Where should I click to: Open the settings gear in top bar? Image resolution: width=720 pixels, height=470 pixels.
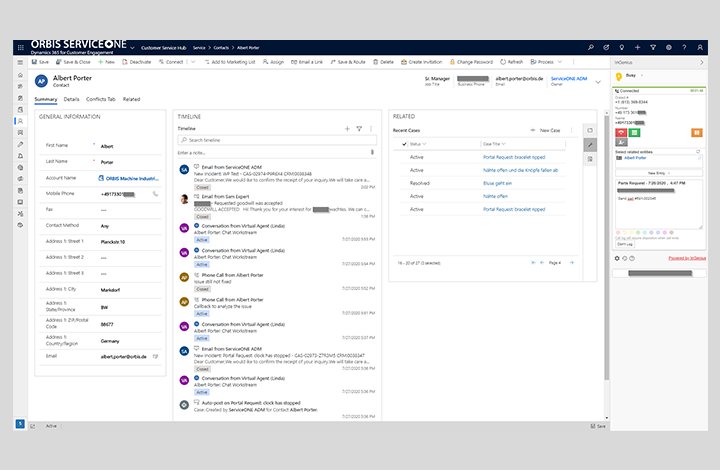669,47
